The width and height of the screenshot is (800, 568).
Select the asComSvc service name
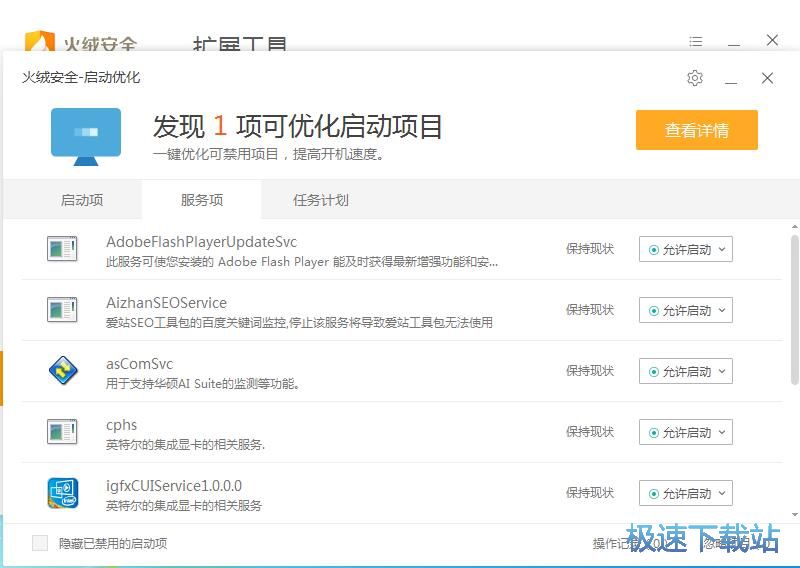[139, 364]
